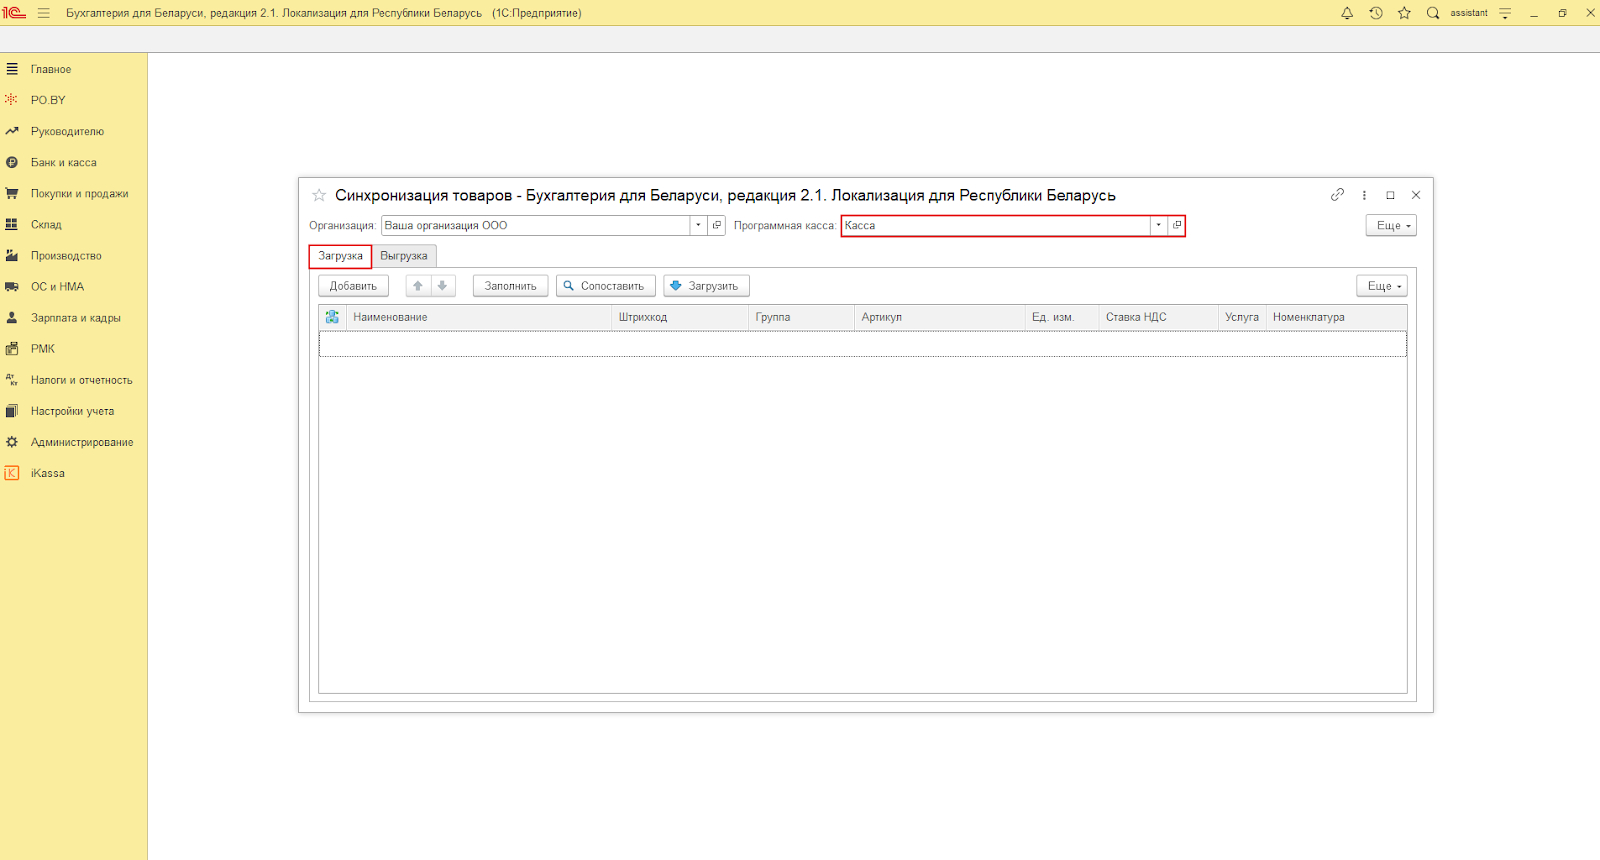
Task: Click the Добавить button
Action: coord(353,286)
